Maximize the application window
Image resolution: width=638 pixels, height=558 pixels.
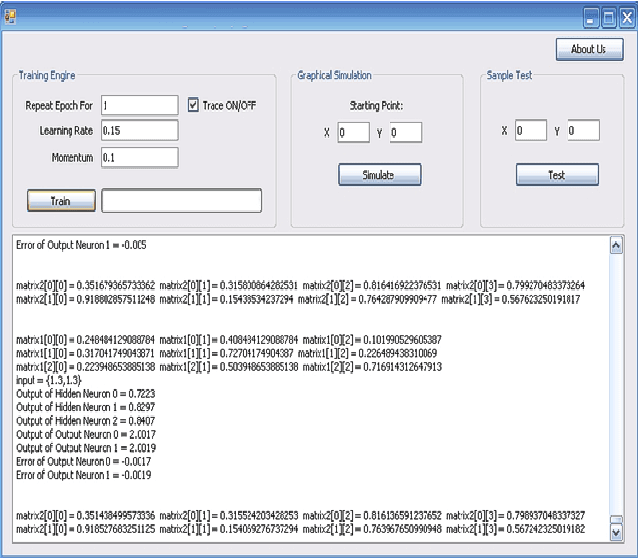[x=609, y=18]
